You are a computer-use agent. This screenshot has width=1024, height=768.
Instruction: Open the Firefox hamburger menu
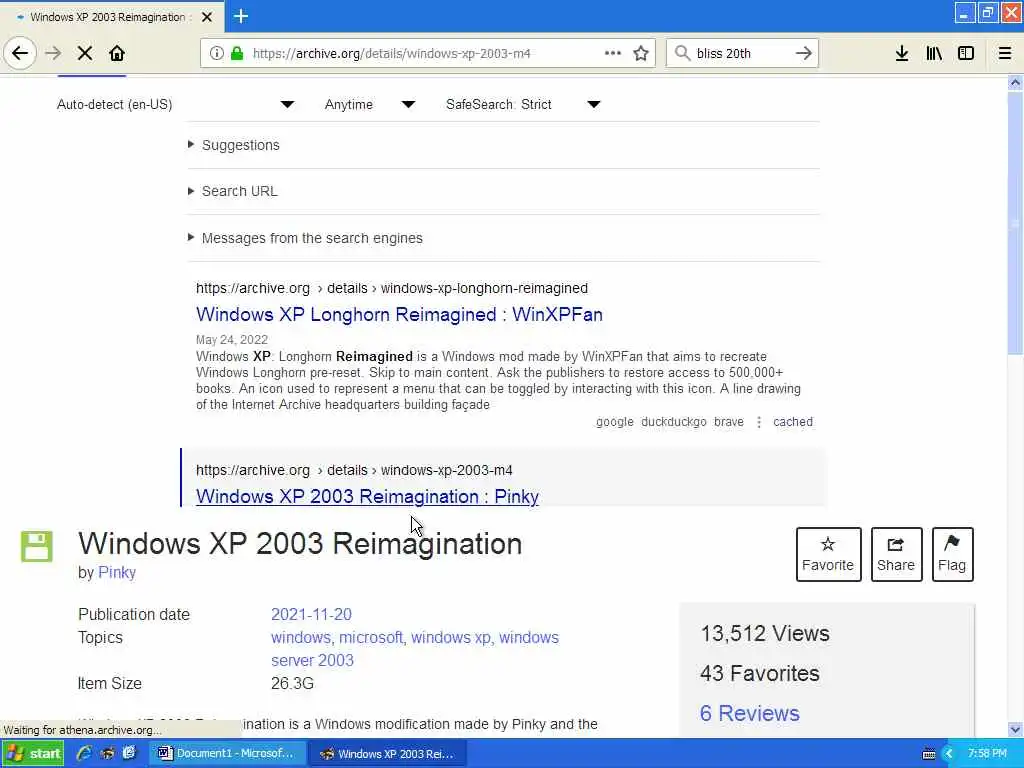[x=1005, y=53]
